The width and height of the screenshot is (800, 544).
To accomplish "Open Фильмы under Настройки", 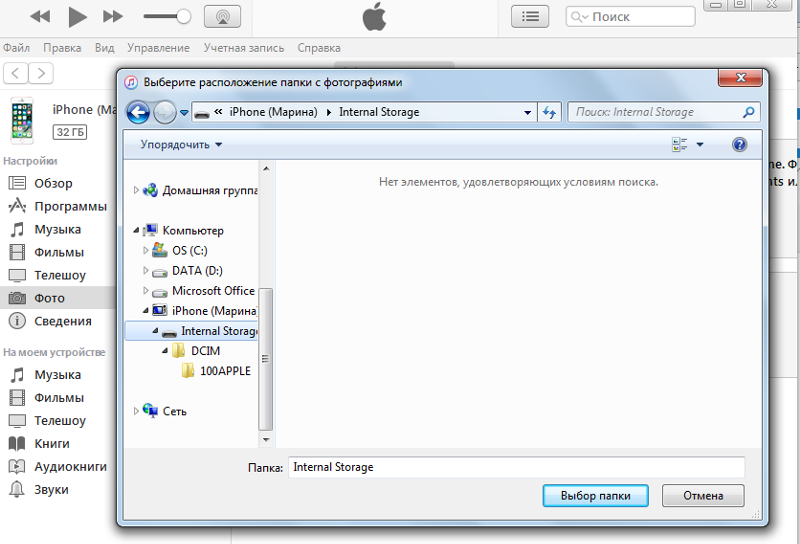I will [x=58, y=252].
